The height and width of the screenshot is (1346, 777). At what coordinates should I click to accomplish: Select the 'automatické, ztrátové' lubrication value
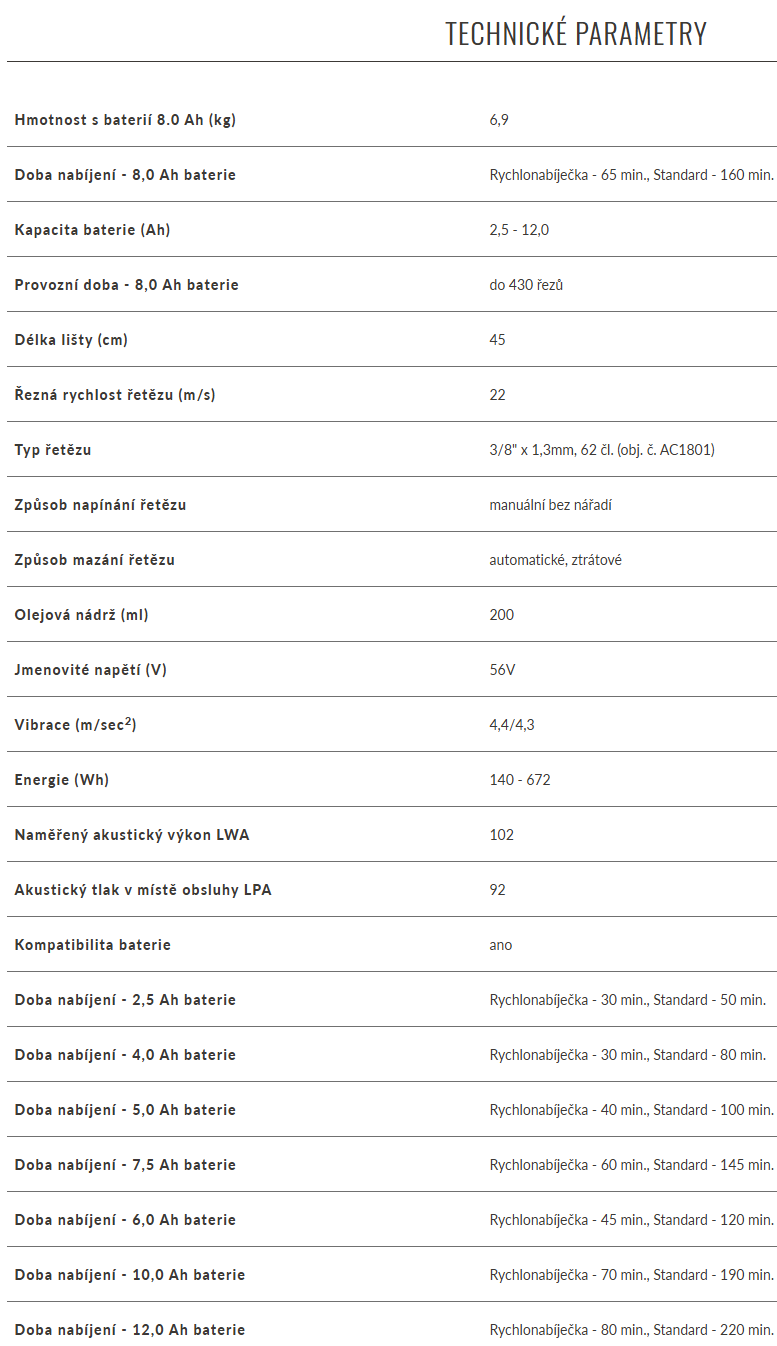coord(555,560)
